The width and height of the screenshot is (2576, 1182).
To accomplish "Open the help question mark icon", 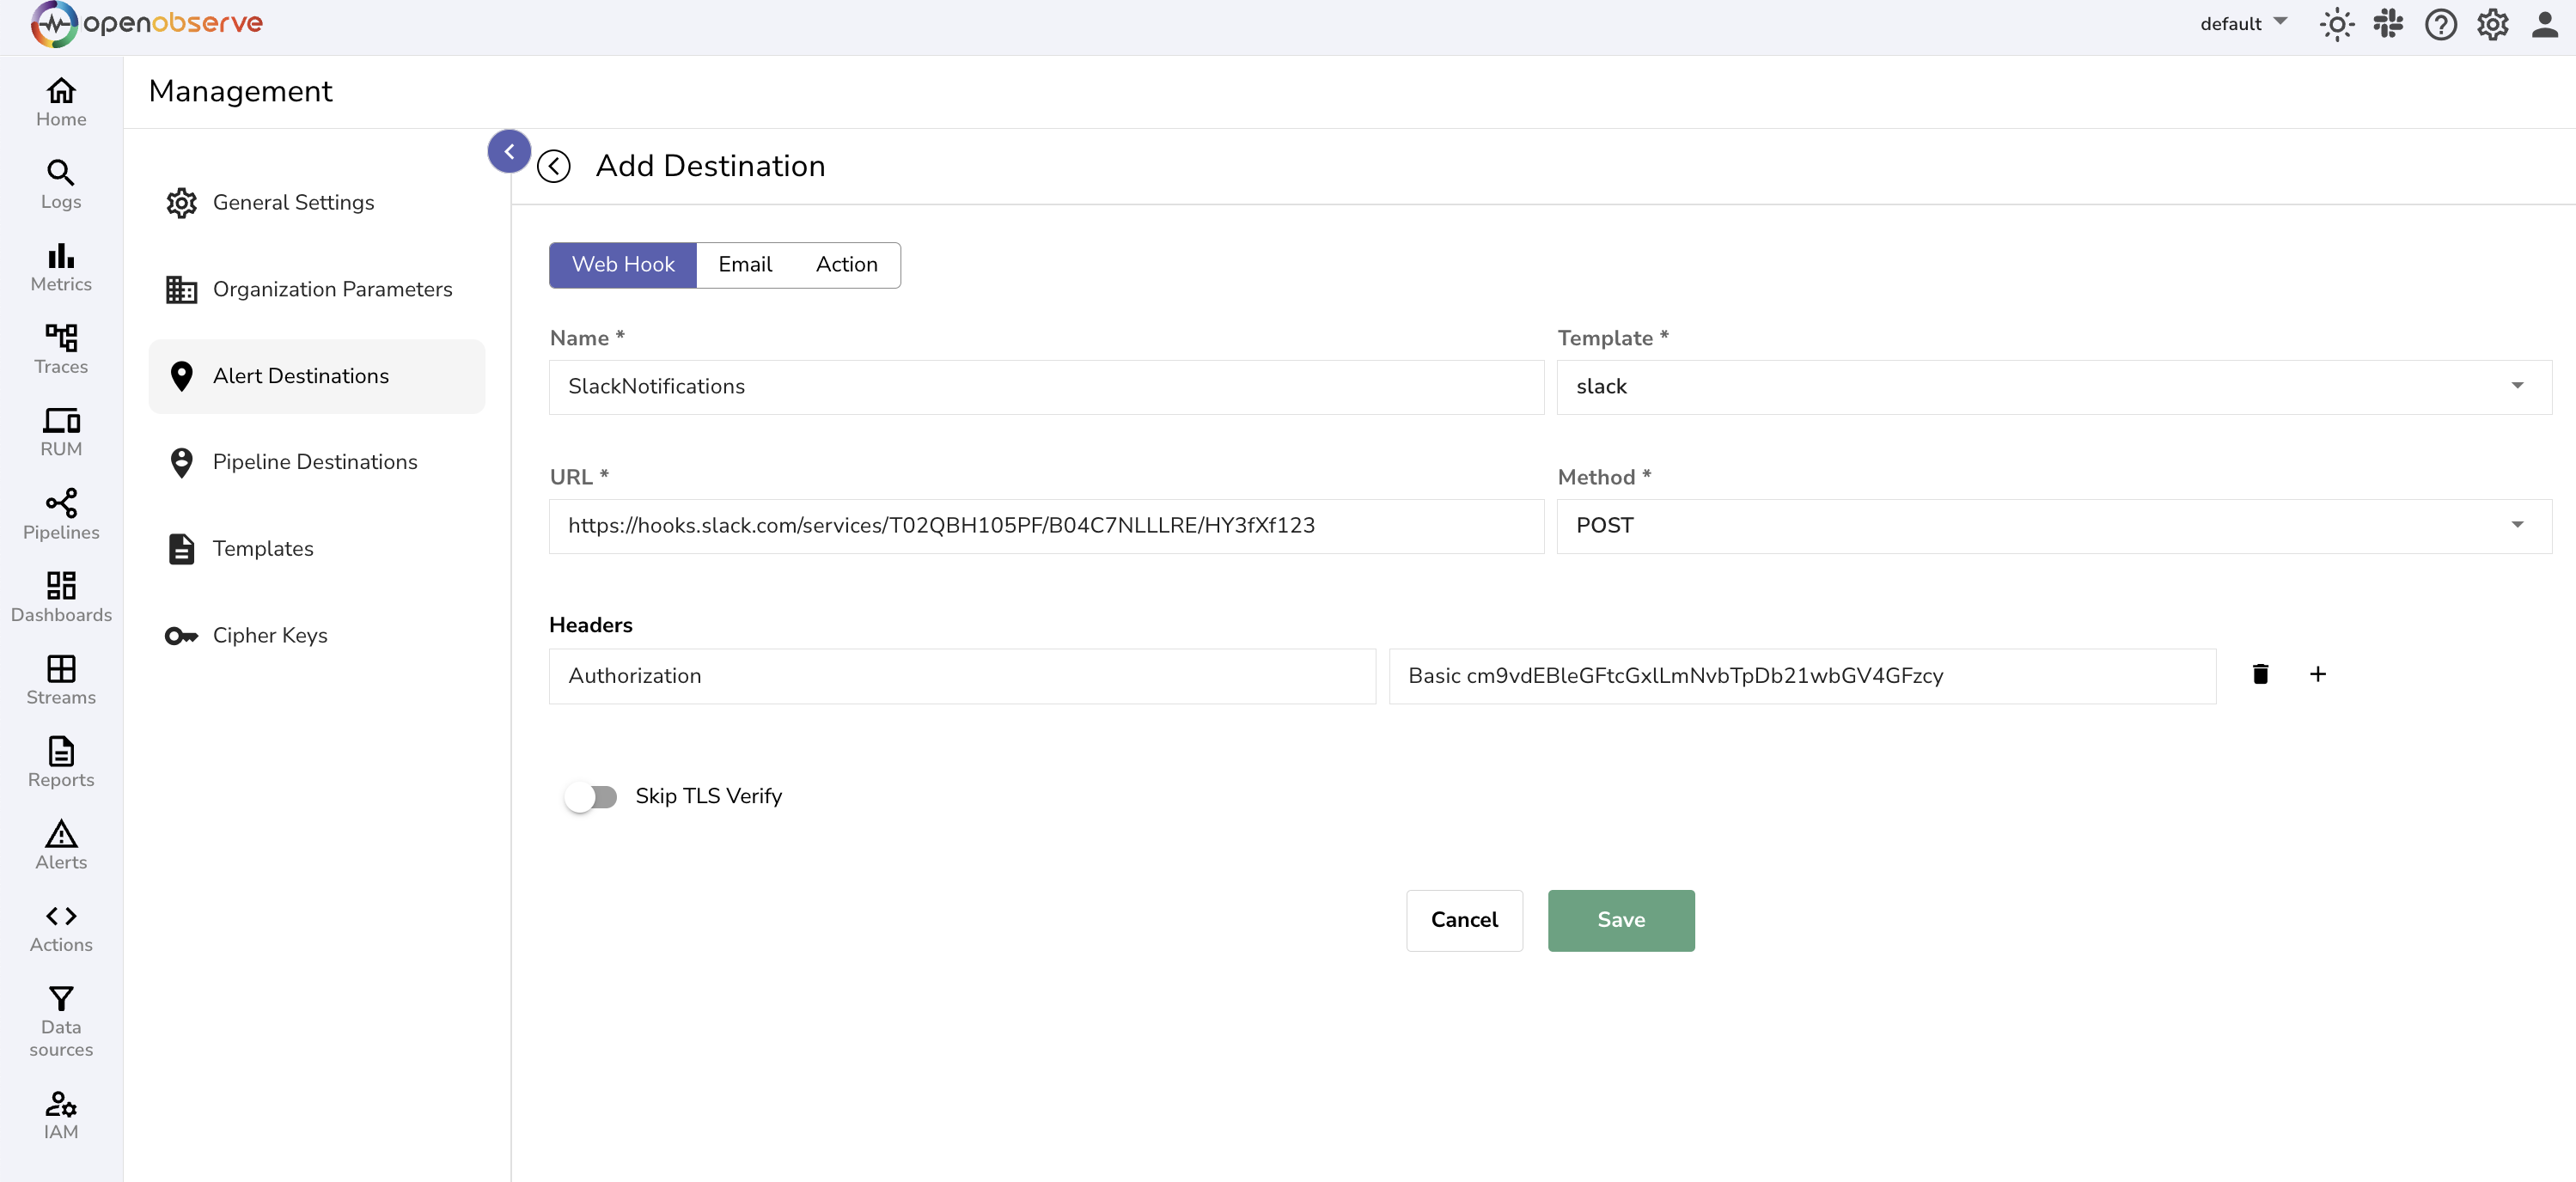I will 2440,24.
